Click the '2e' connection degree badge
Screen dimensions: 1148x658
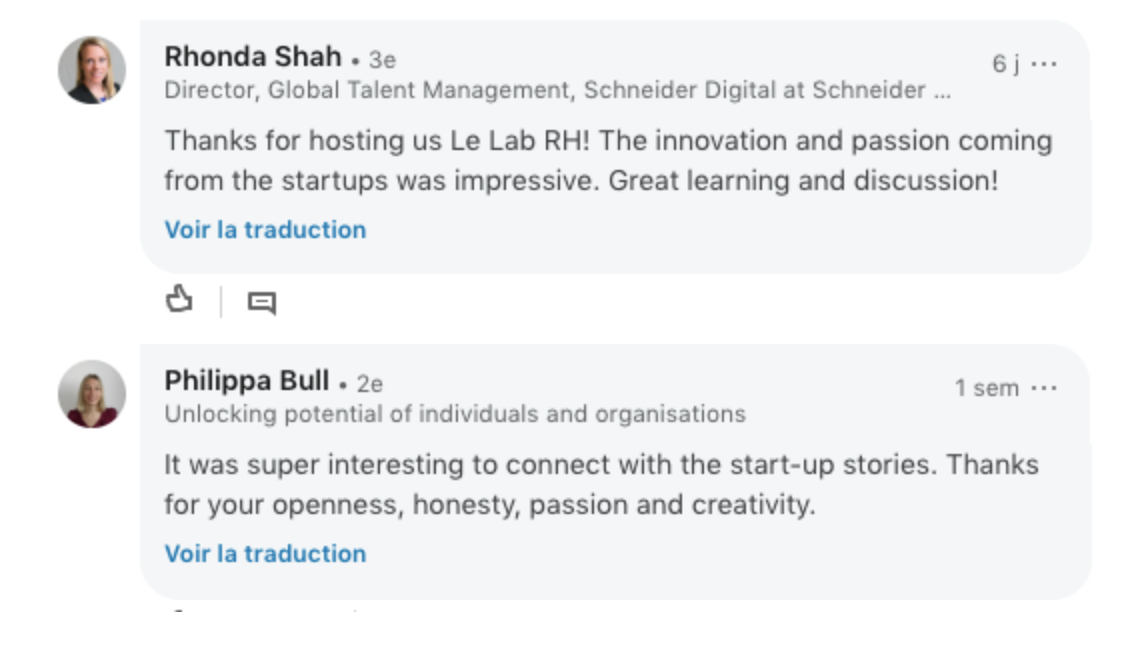(x=370, y=384)
